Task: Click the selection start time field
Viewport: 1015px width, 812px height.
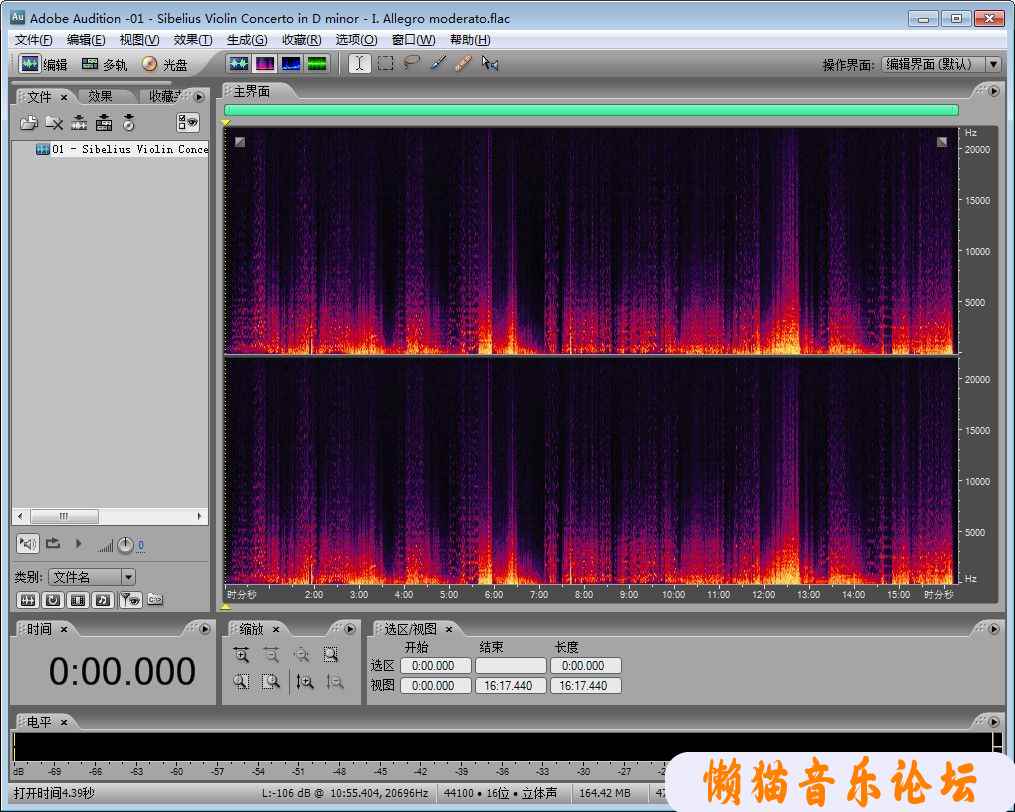Action: [x=435, y=666]
